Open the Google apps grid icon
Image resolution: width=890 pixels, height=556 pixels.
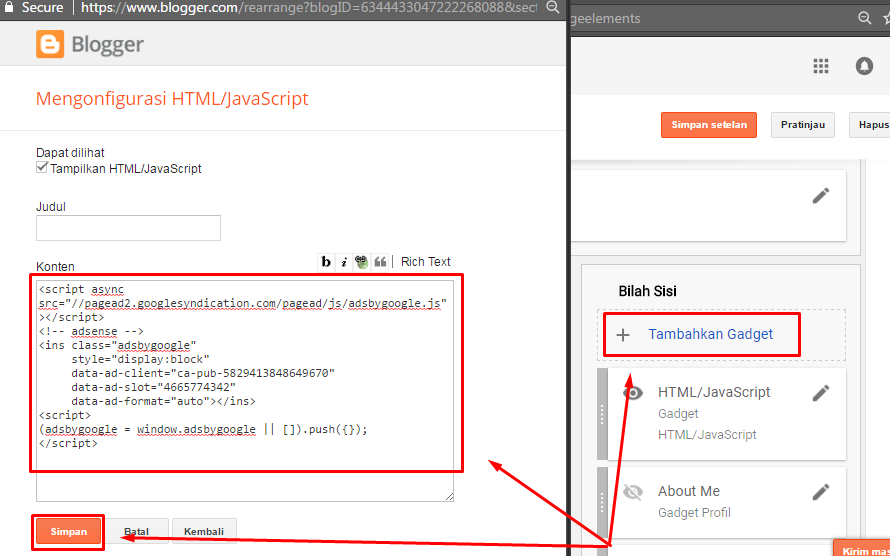tap(821, 66)
